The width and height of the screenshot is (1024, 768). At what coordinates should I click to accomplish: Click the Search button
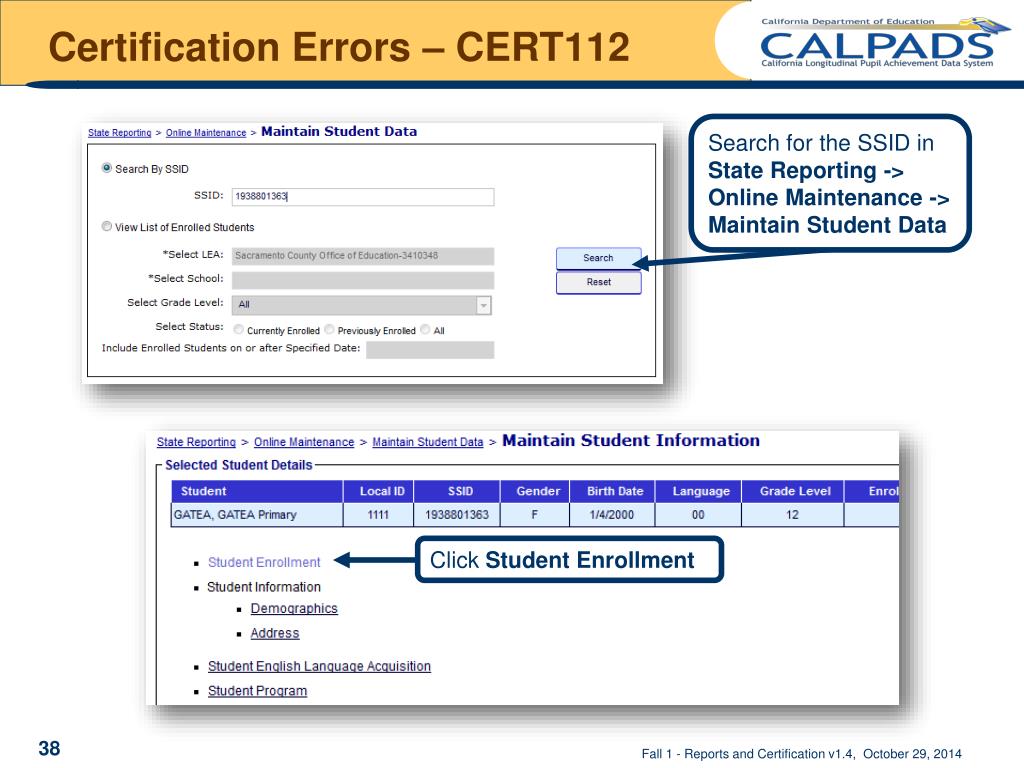click(x=598, y=258)
